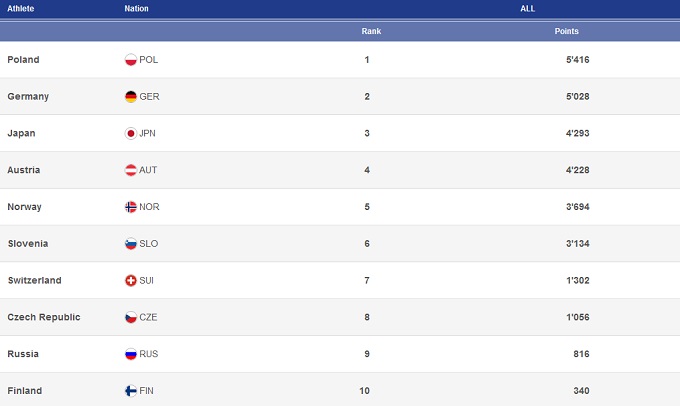Image resolution: width=680 pixels, height=406 pixels.
Task: Click the Poland flag icon
Action: [130, 60]
